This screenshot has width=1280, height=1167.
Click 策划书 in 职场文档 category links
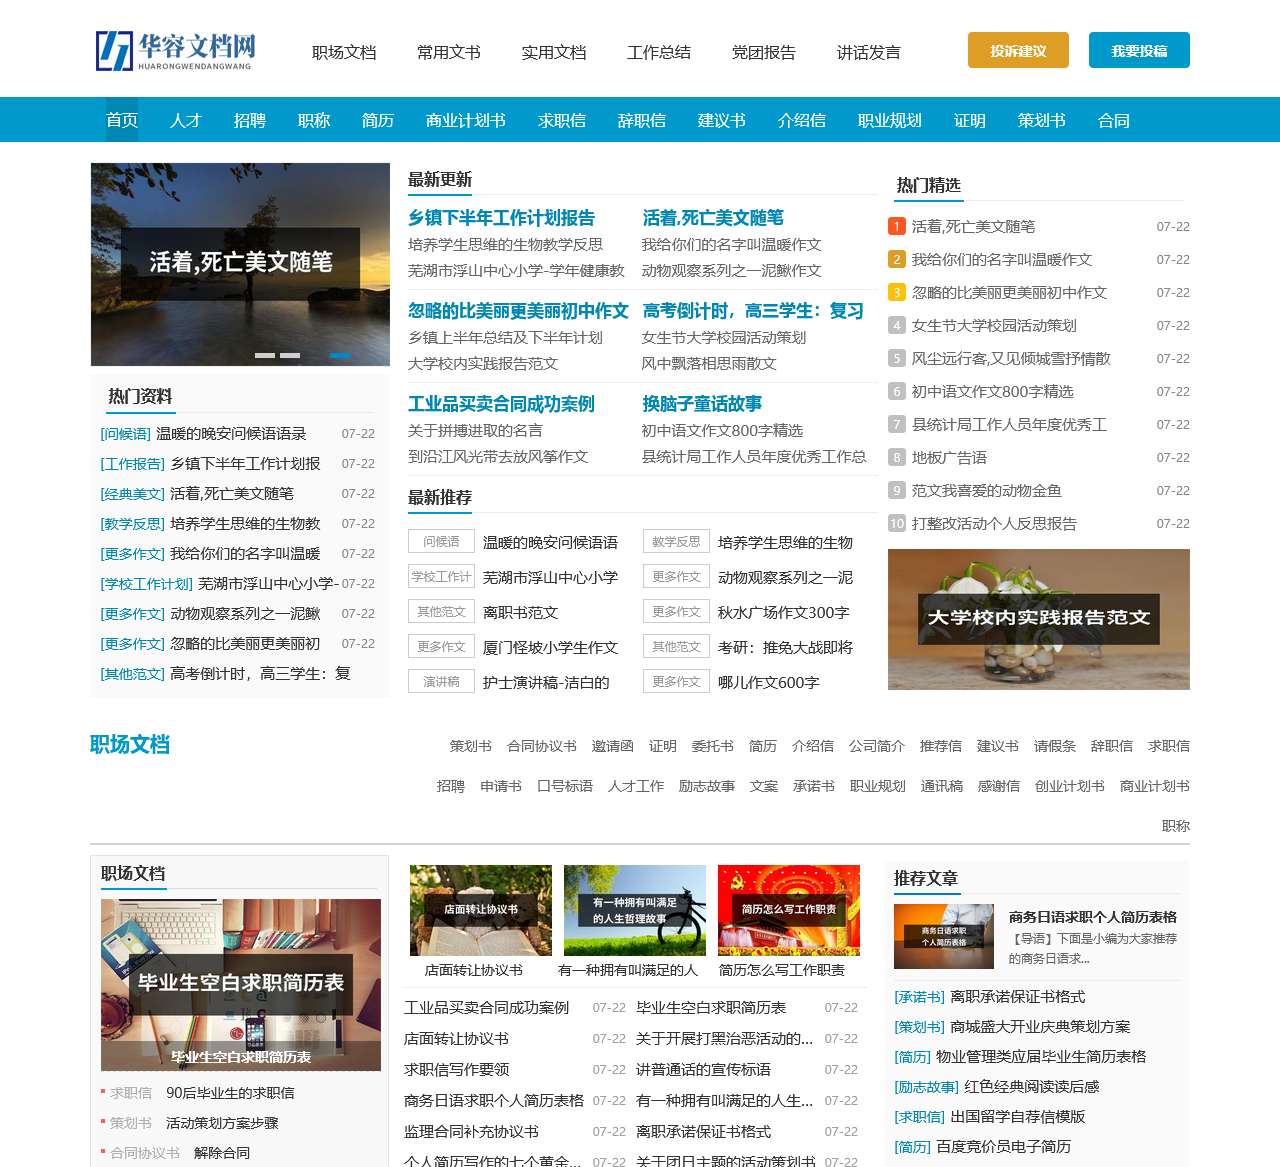(471, 746)
